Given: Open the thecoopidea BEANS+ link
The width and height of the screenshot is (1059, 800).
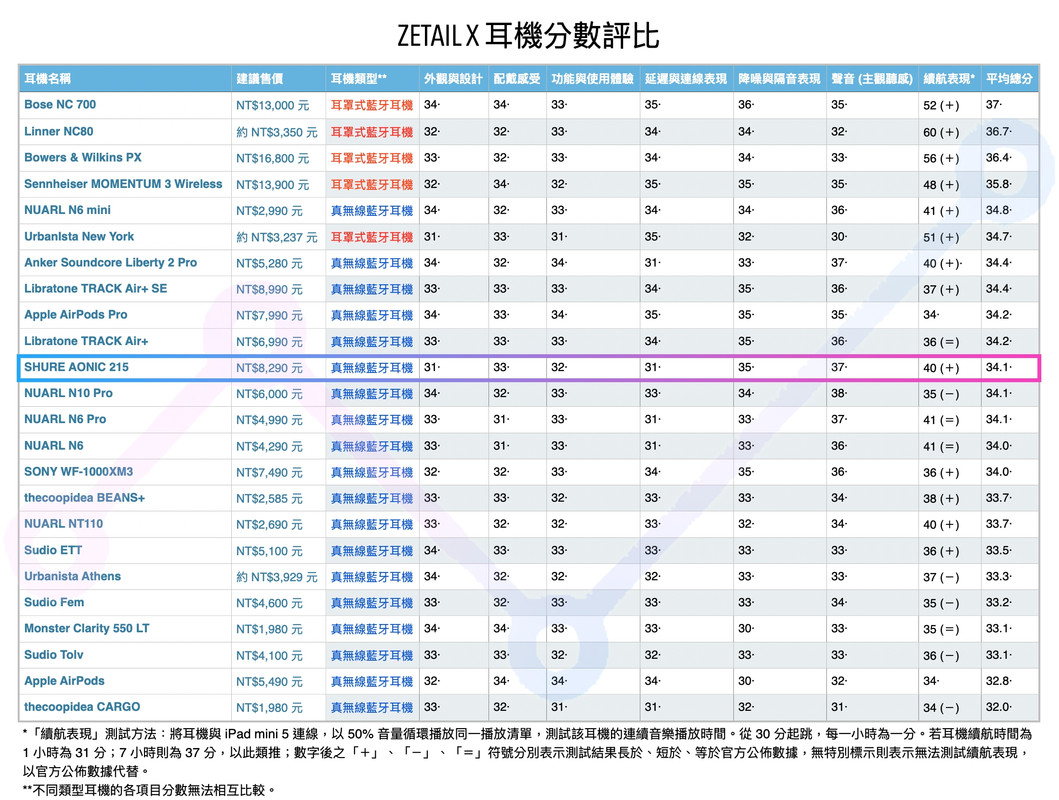Looking at the screenshot, I should [84, 498].
